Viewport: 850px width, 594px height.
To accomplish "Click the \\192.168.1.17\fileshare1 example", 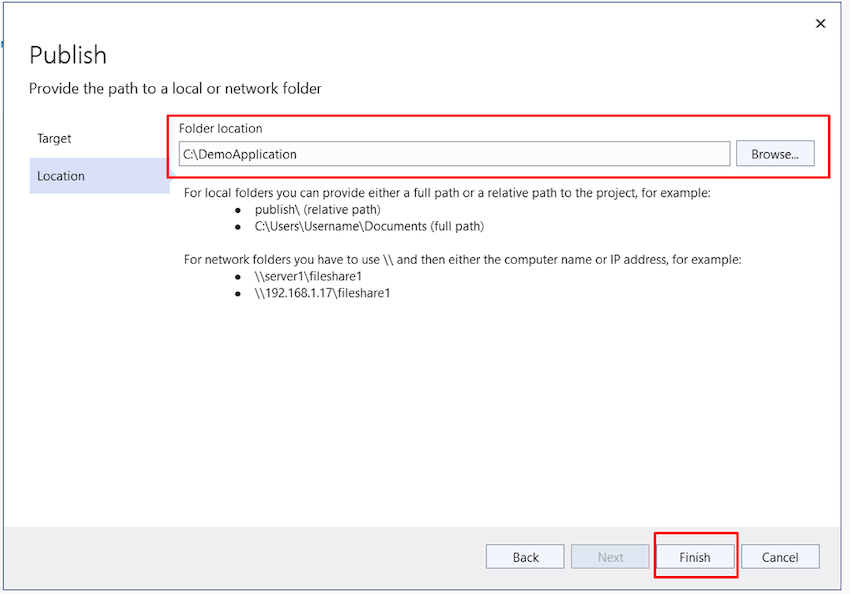I will (322, 293).
